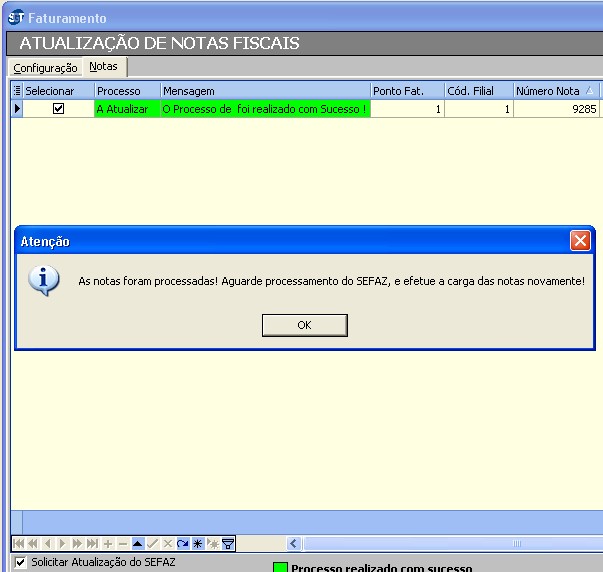Viewport: 603px width, 572px height.
Task: Switch to the Configuração tab
Action: pyautogui.click(x=45, y=68)
